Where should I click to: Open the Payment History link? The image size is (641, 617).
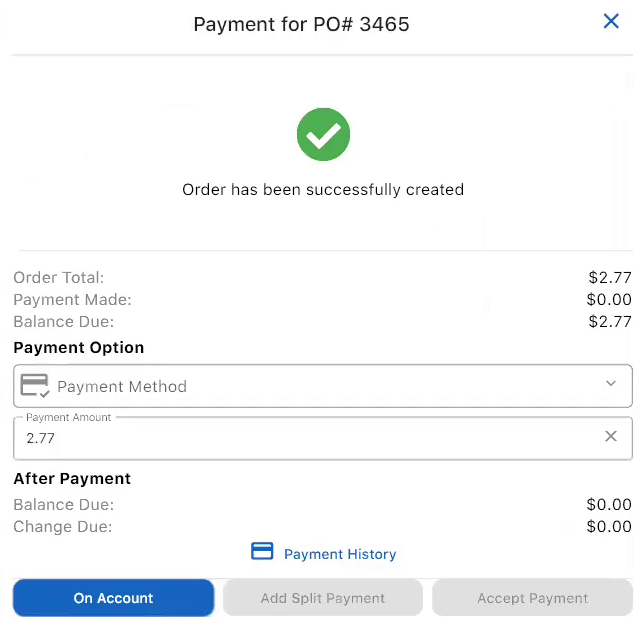pyautogui.click(x=340, y=554)
